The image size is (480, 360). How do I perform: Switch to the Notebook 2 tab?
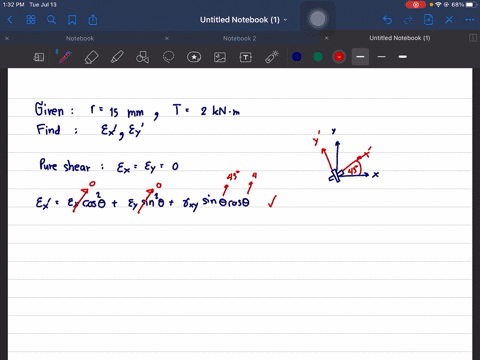pos(239,38)
